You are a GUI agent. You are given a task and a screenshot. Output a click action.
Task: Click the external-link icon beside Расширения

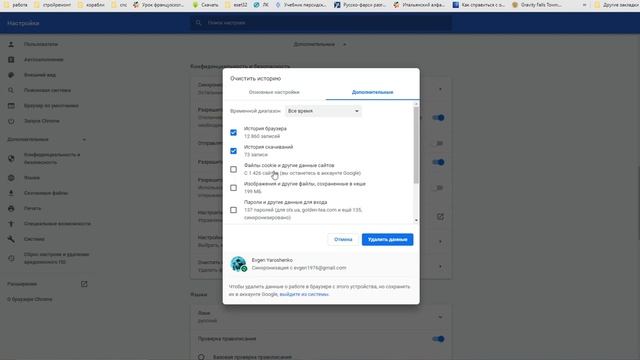click(84, 284)
